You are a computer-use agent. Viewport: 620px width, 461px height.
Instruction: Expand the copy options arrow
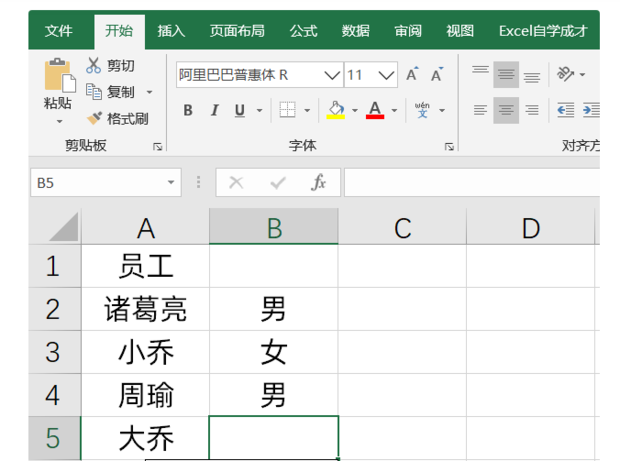[x=149, y=93]
